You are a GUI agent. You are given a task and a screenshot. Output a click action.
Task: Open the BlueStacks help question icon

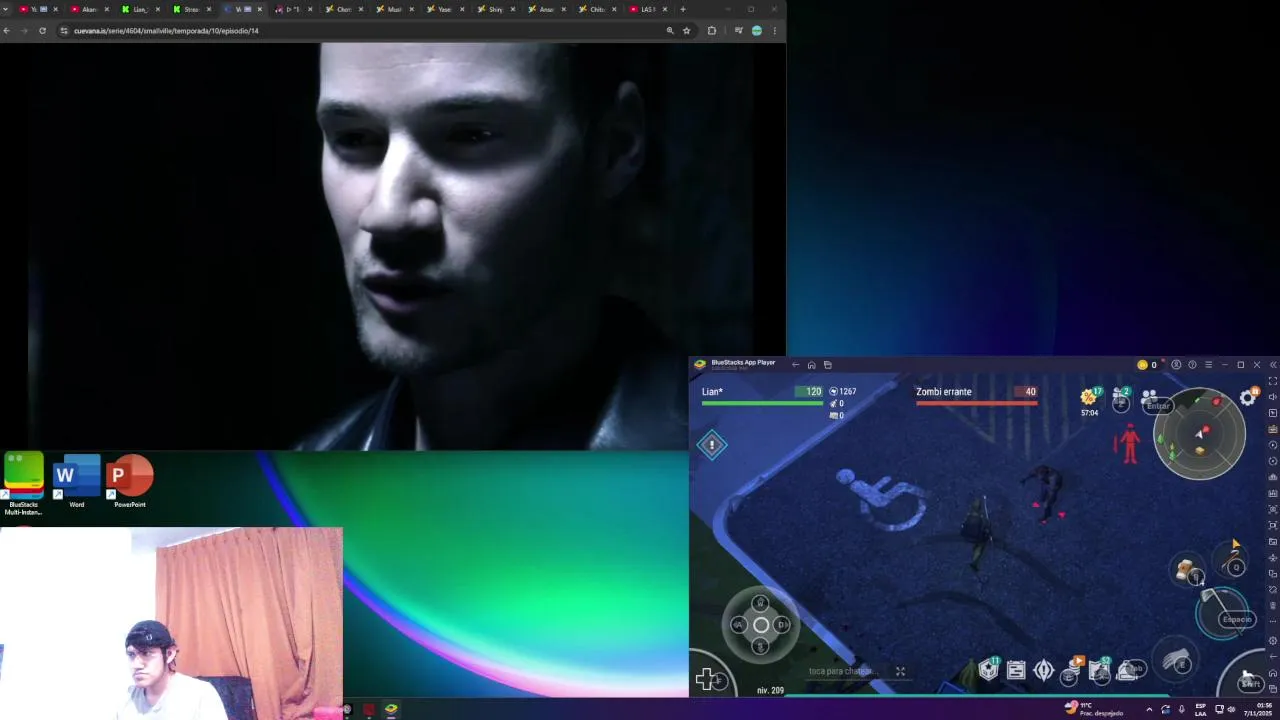[1192, 365]
